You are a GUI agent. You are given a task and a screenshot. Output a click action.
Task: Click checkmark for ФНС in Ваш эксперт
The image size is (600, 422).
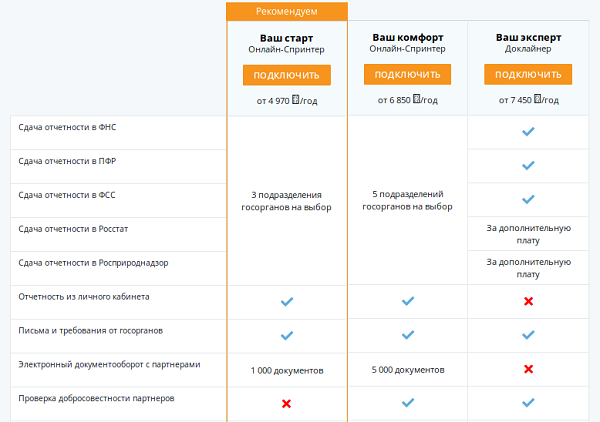click(528, 131)
